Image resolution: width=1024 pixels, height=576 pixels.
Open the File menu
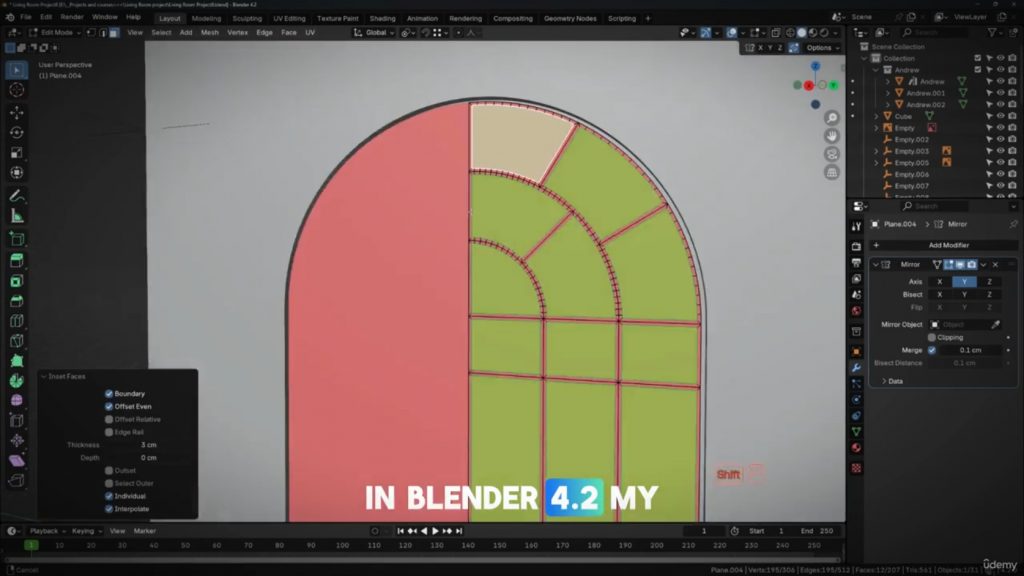(x=25, y=17)
